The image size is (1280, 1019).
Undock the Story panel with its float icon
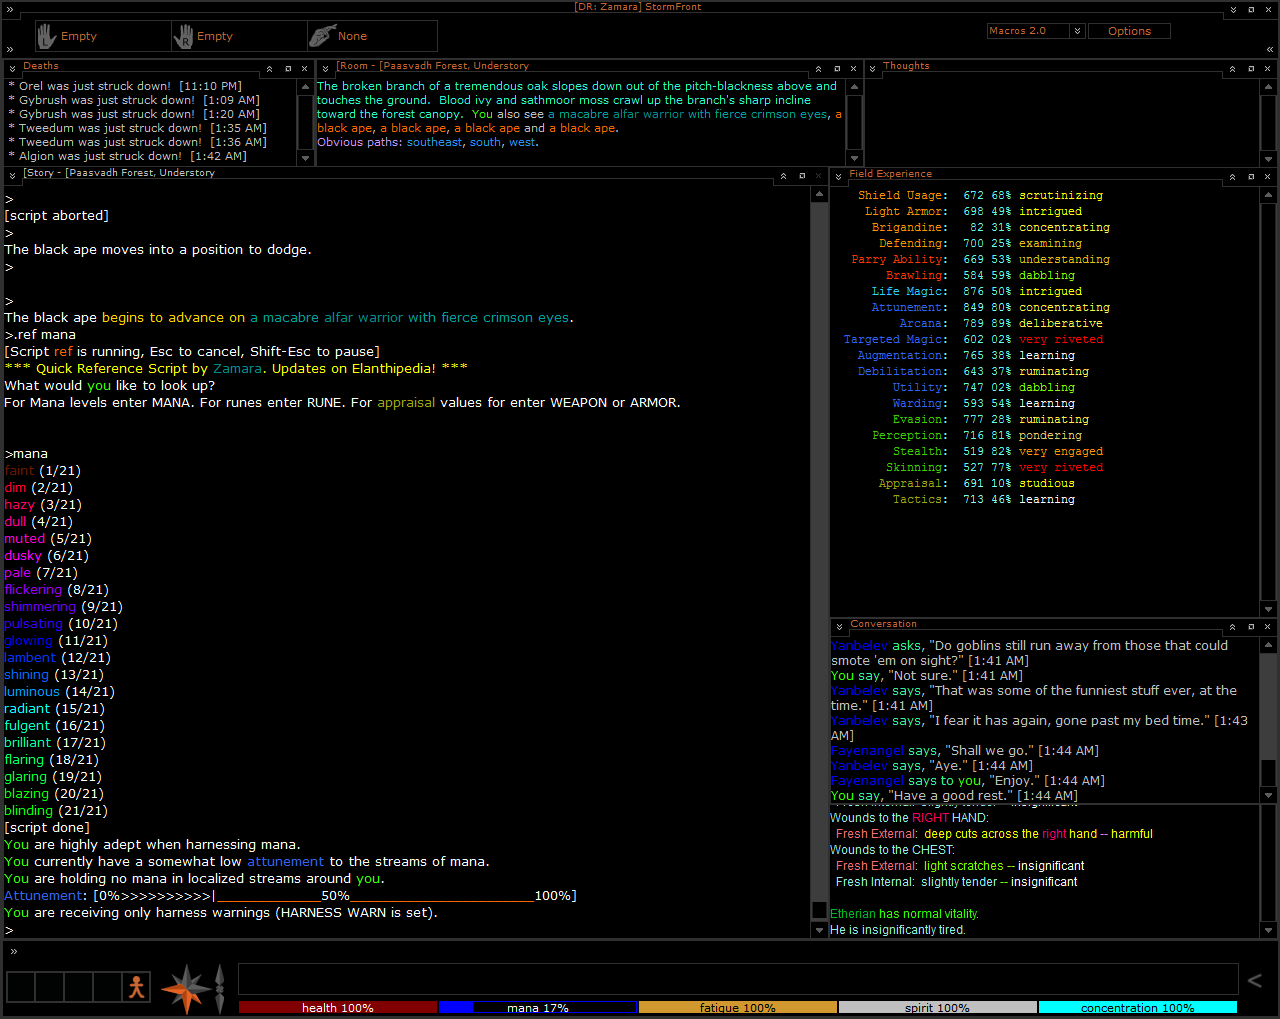pos(802,176)
